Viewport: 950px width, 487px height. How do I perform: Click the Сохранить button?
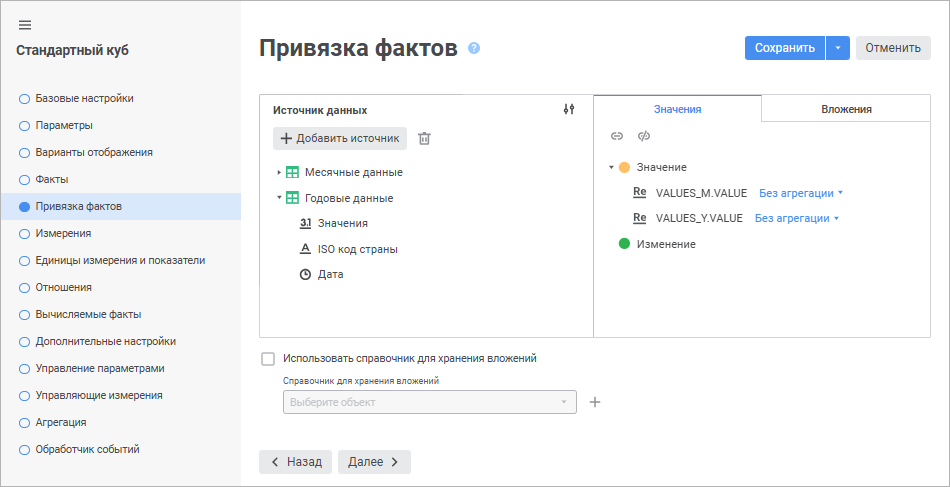[x=785, y=47]
